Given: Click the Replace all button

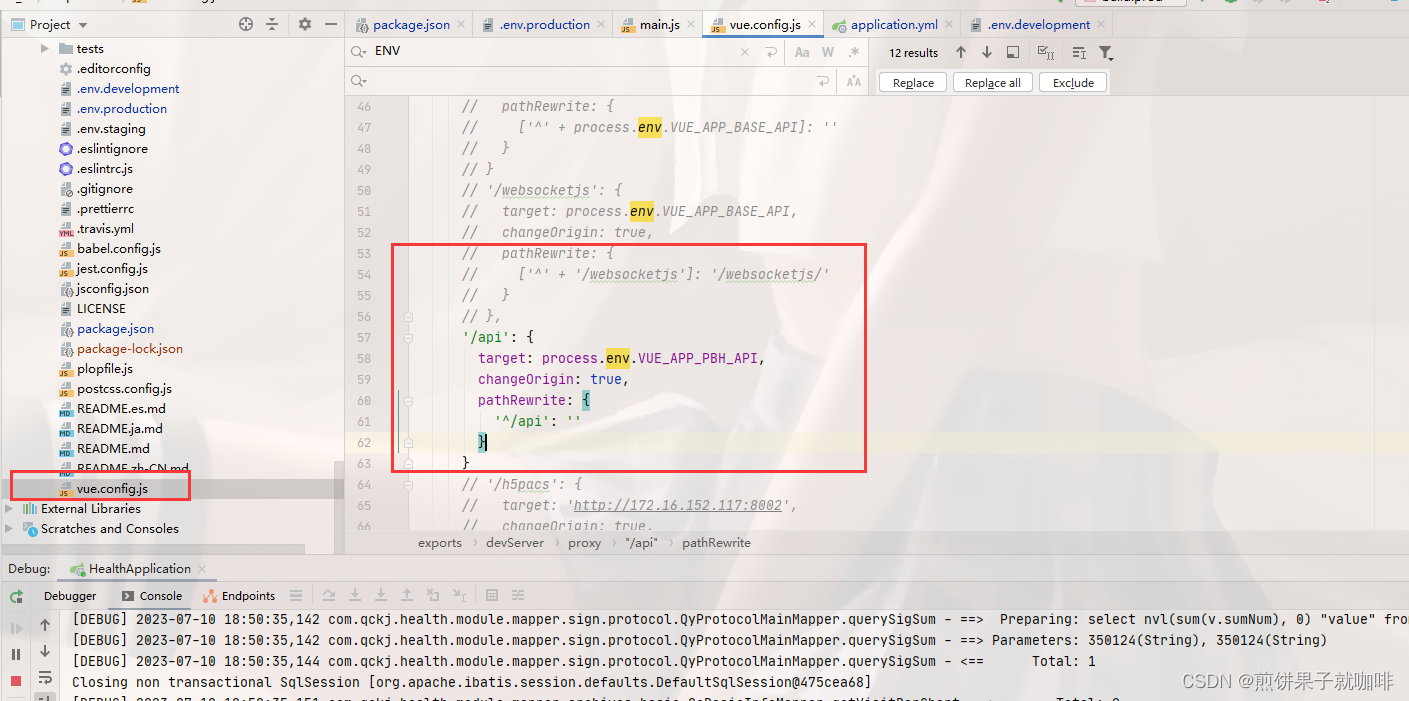Looking at the screenshot, I should [x=993, y=83].
